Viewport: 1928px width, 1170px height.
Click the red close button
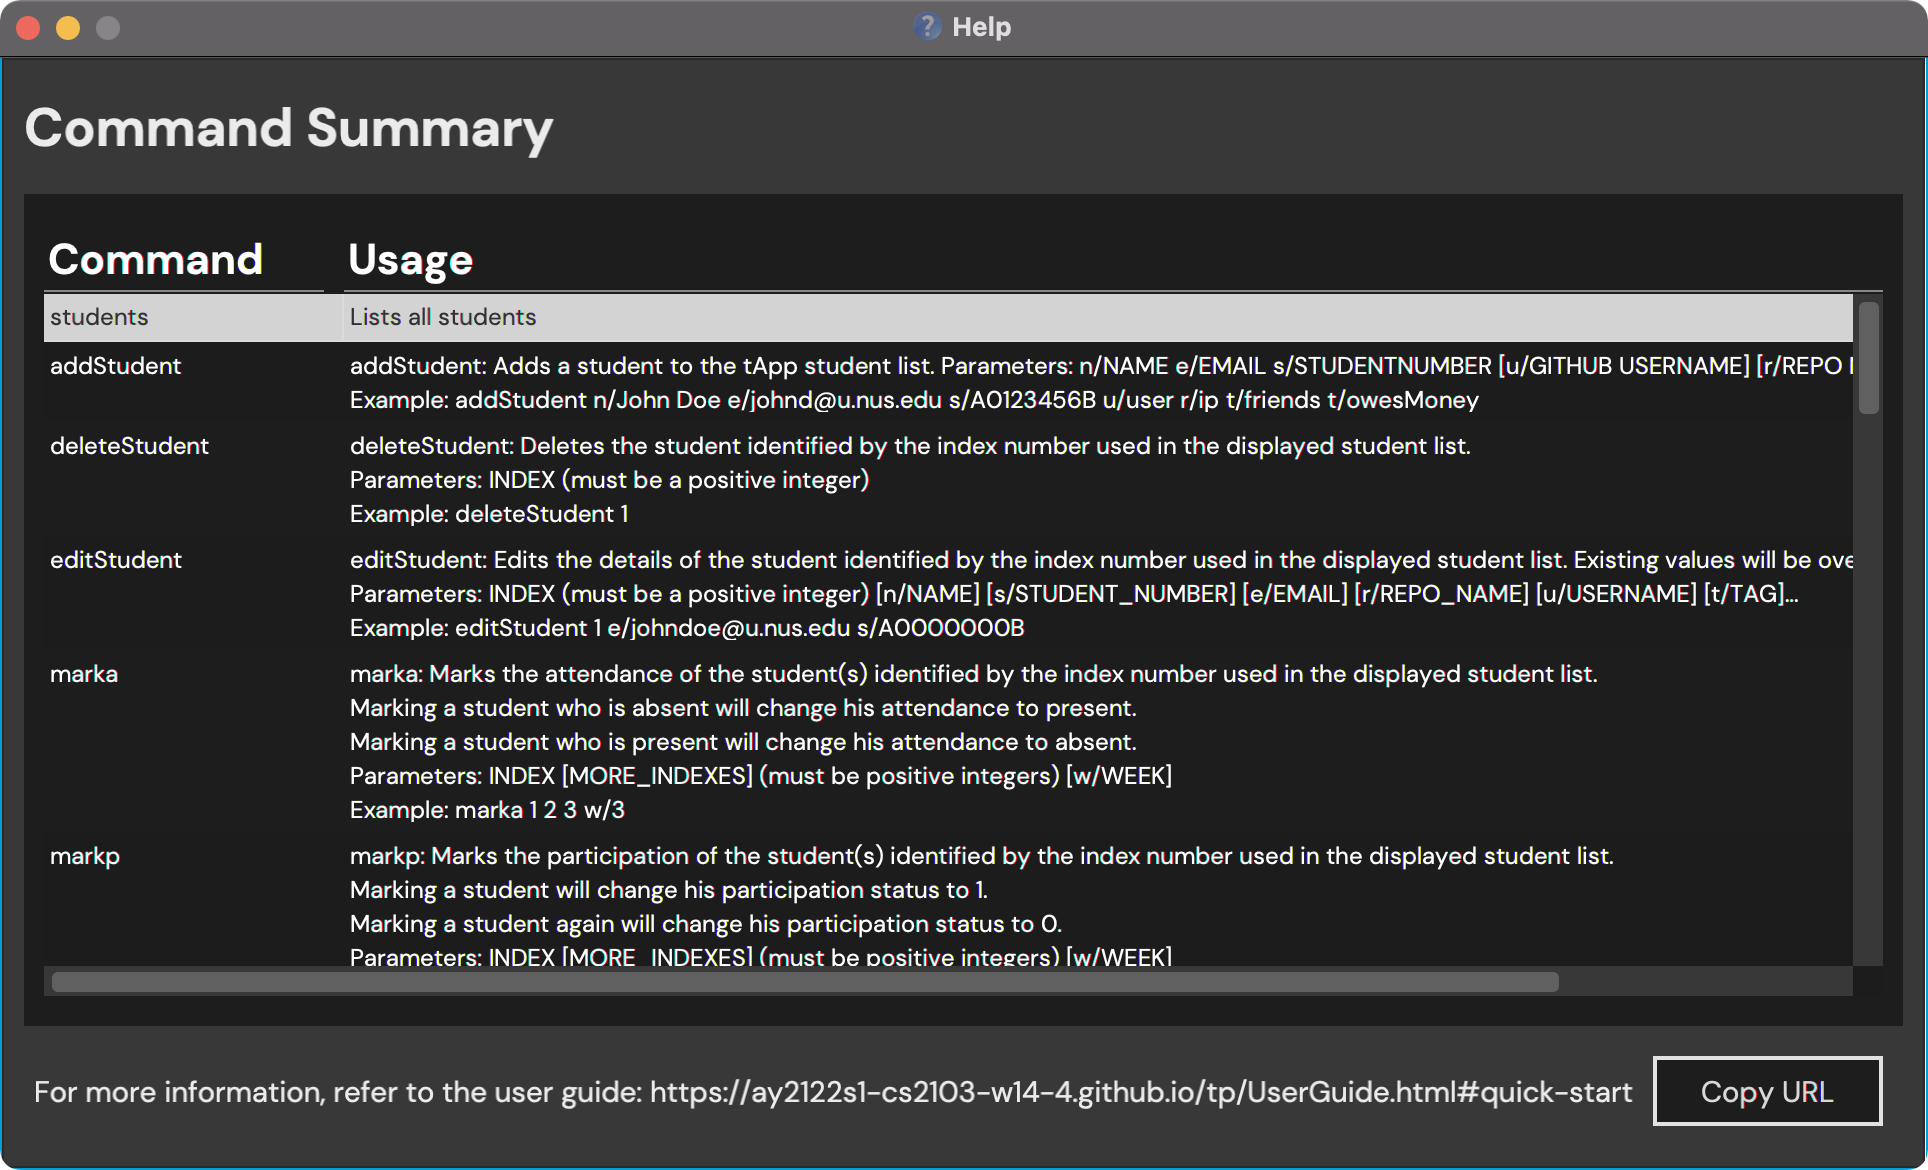[28, 23]
